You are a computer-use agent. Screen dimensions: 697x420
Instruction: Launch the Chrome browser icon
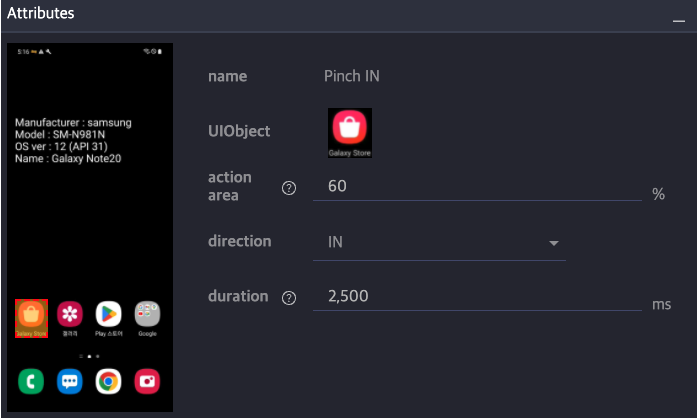108,381
